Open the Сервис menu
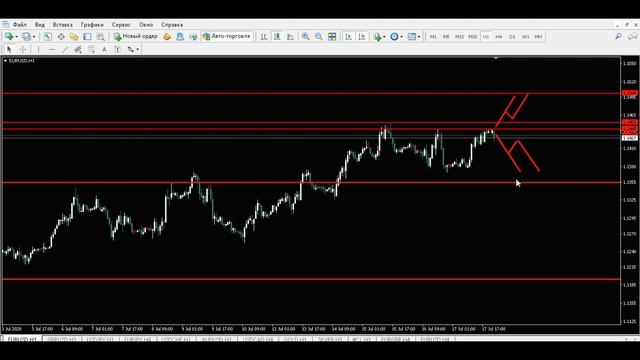 point(121,25)
